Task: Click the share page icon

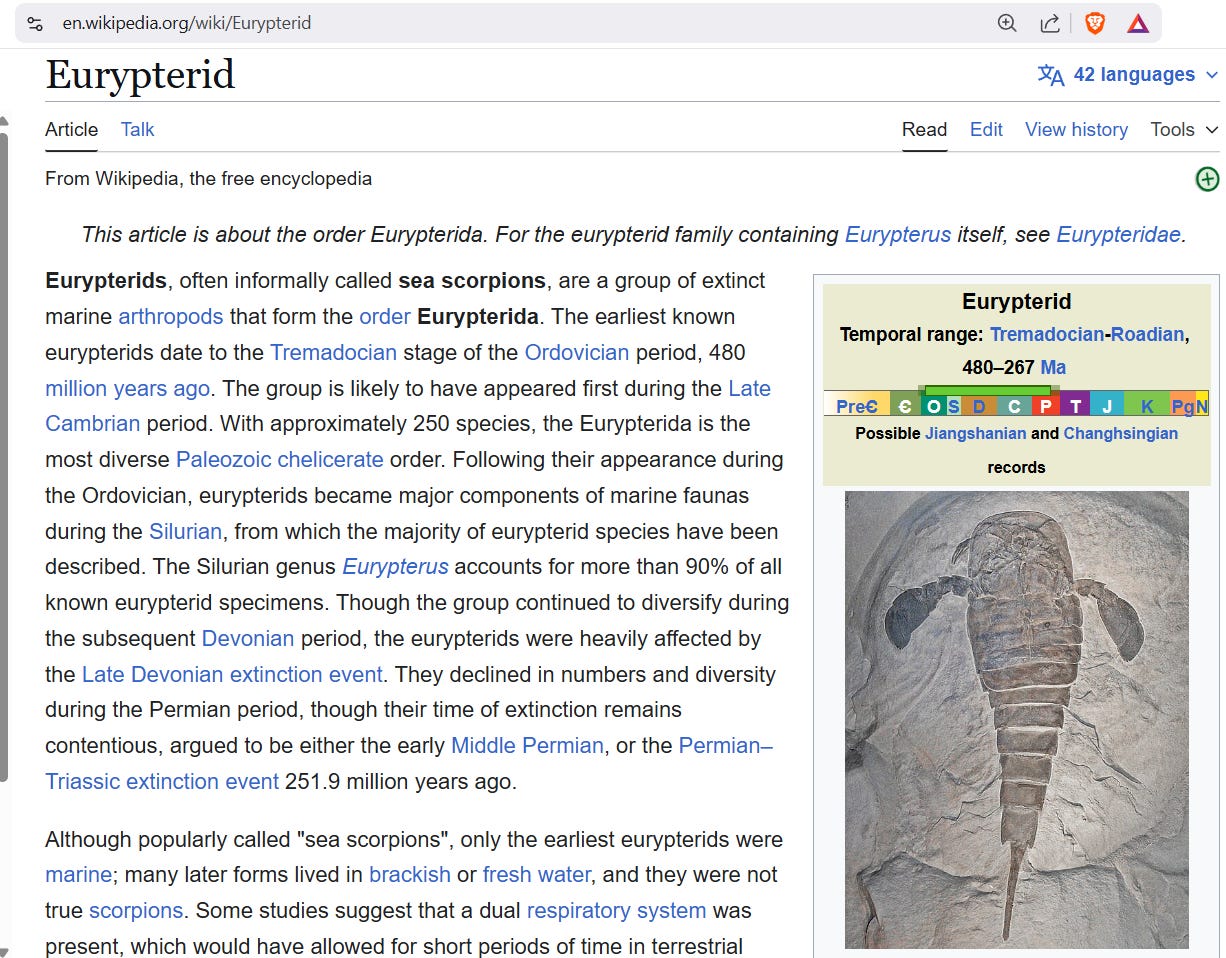Action: point(1050,23)
